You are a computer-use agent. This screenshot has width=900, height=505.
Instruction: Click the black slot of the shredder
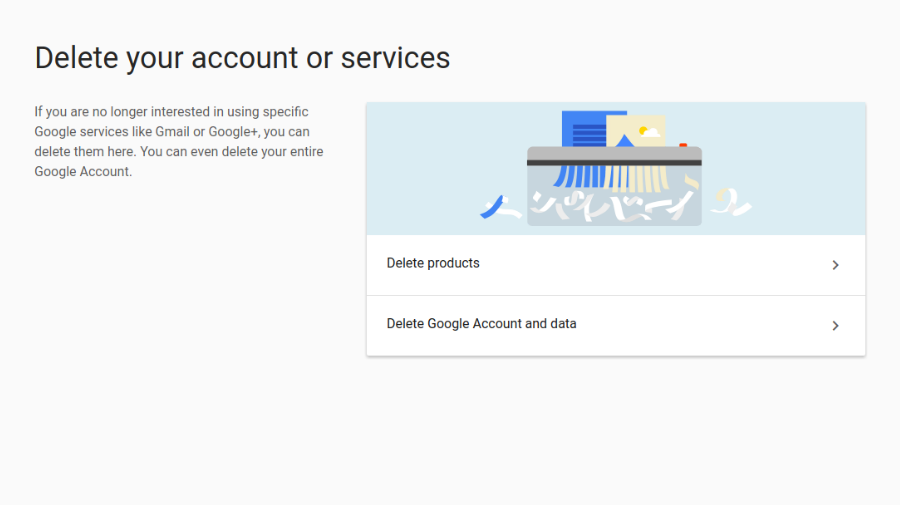(x=614, y=162)
